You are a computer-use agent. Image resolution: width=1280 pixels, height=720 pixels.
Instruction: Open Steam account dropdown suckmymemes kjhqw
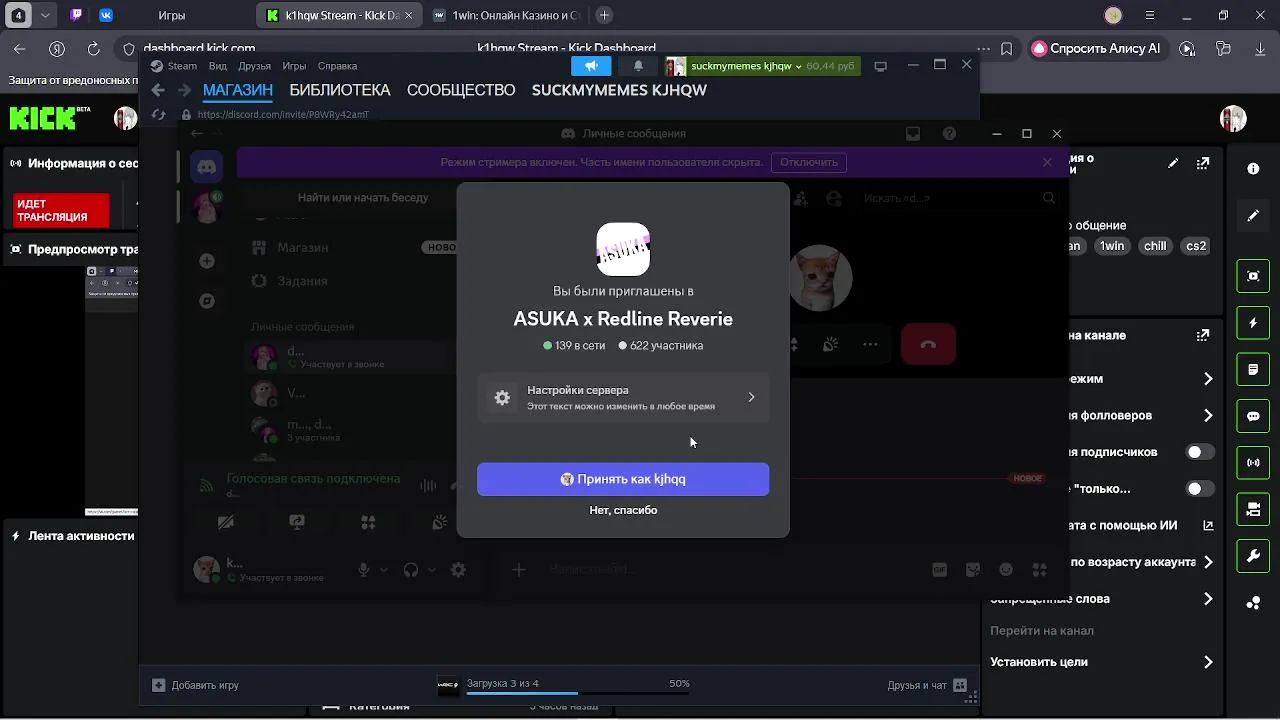pyautogui.click(x=761, y=66)
